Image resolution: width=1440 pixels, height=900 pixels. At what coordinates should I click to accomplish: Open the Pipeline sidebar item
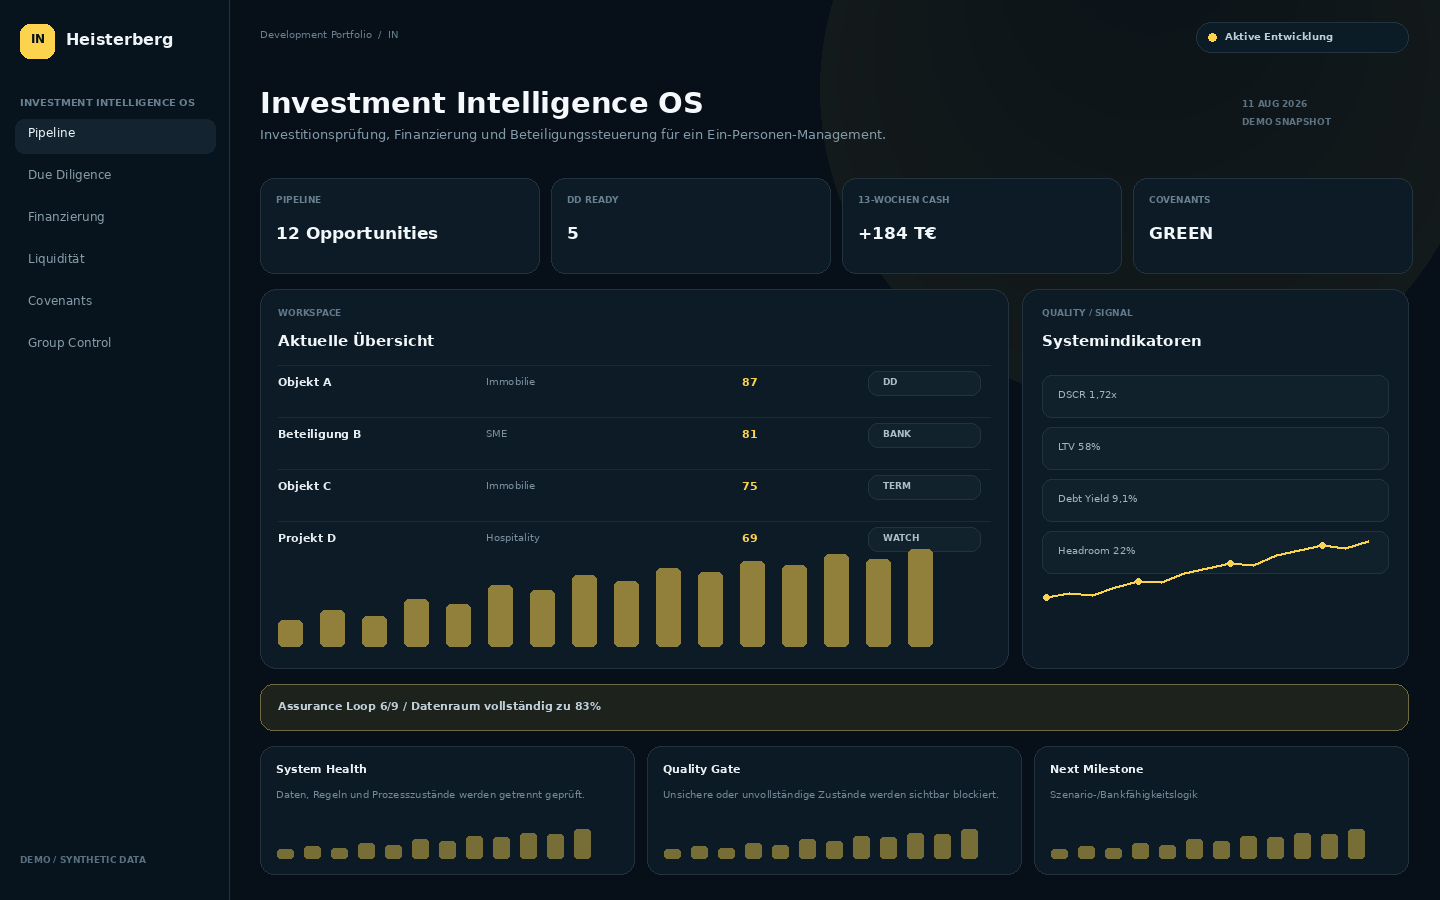click(115, 136)
